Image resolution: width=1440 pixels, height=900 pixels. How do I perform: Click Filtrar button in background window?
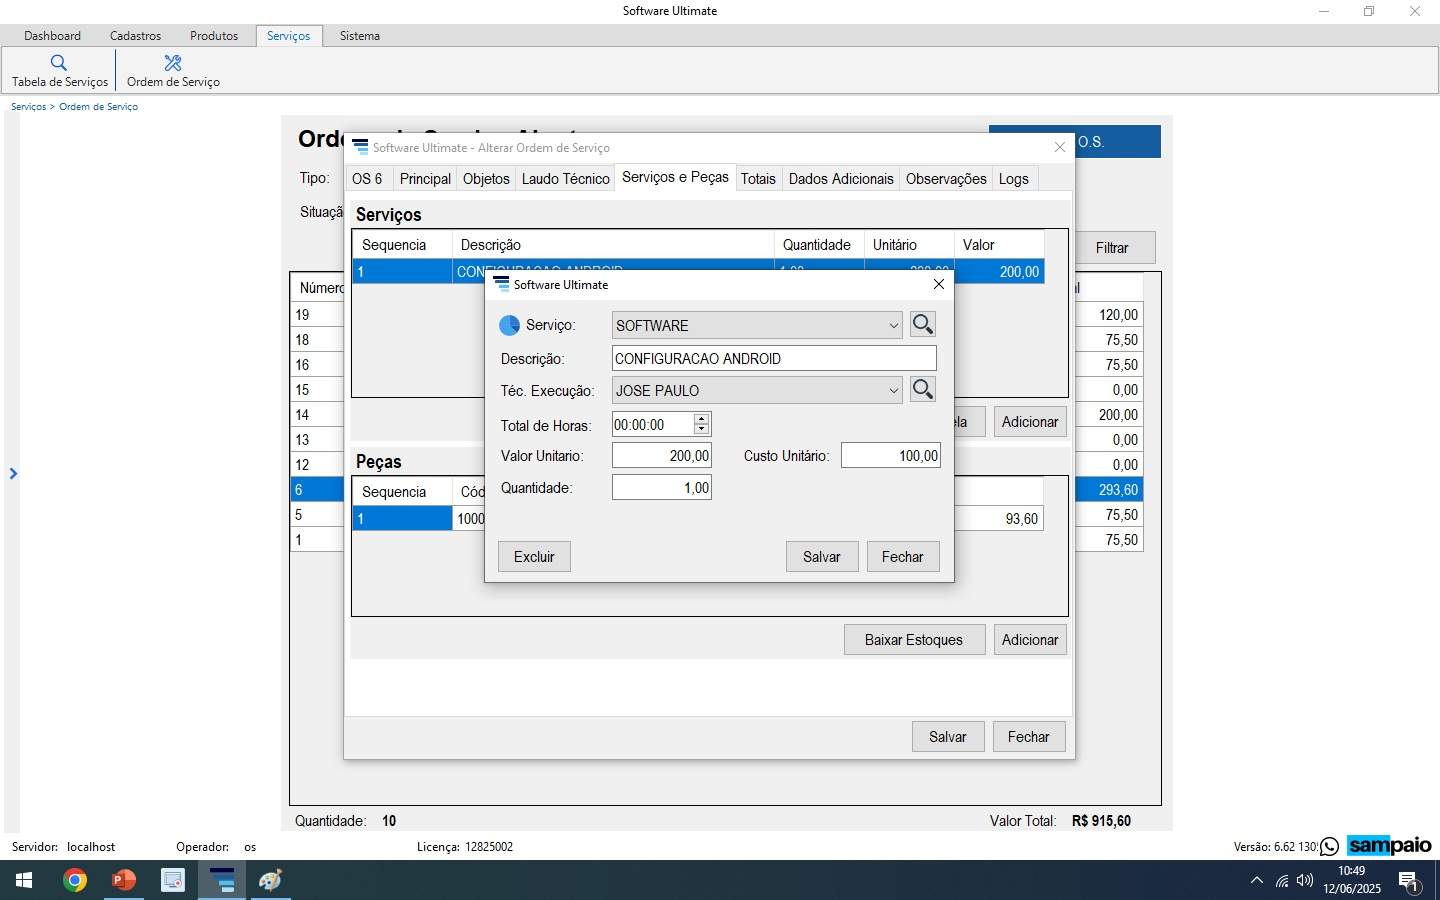(1112, 248)
